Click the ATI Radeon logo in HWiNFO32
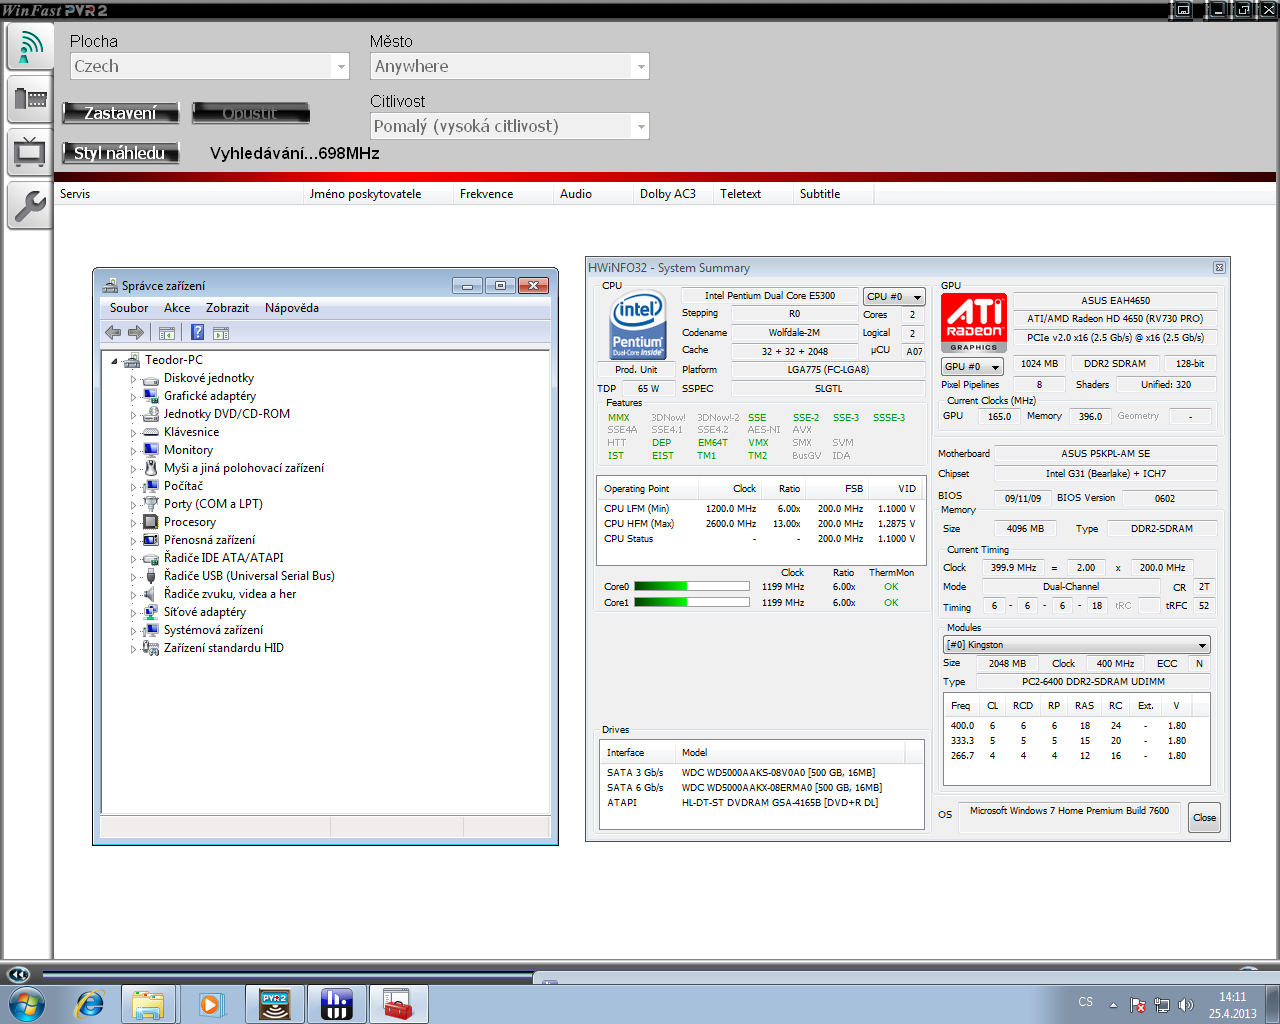 click(973, 323)
